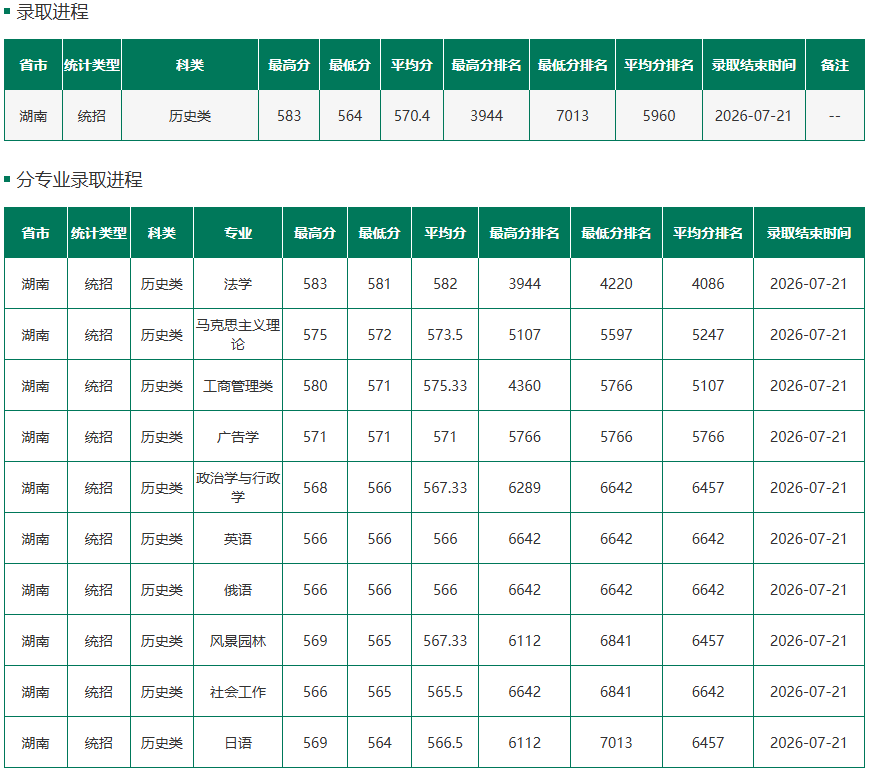This screenshot has height=771, width=869.
Task: Click the 历史类 cell in summary table
Action: pos(190,116)
